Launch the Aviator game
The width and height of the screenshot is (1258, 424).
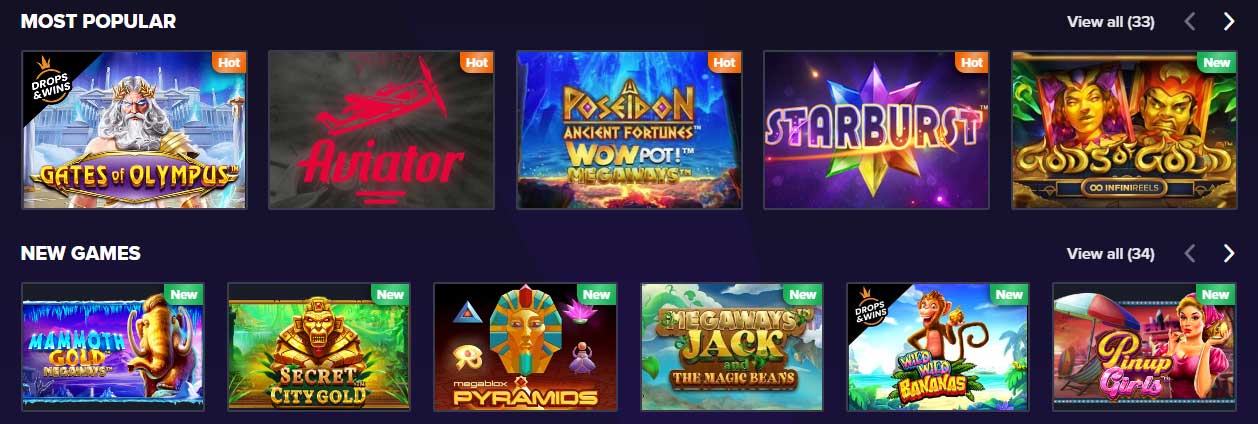point(381,129)
